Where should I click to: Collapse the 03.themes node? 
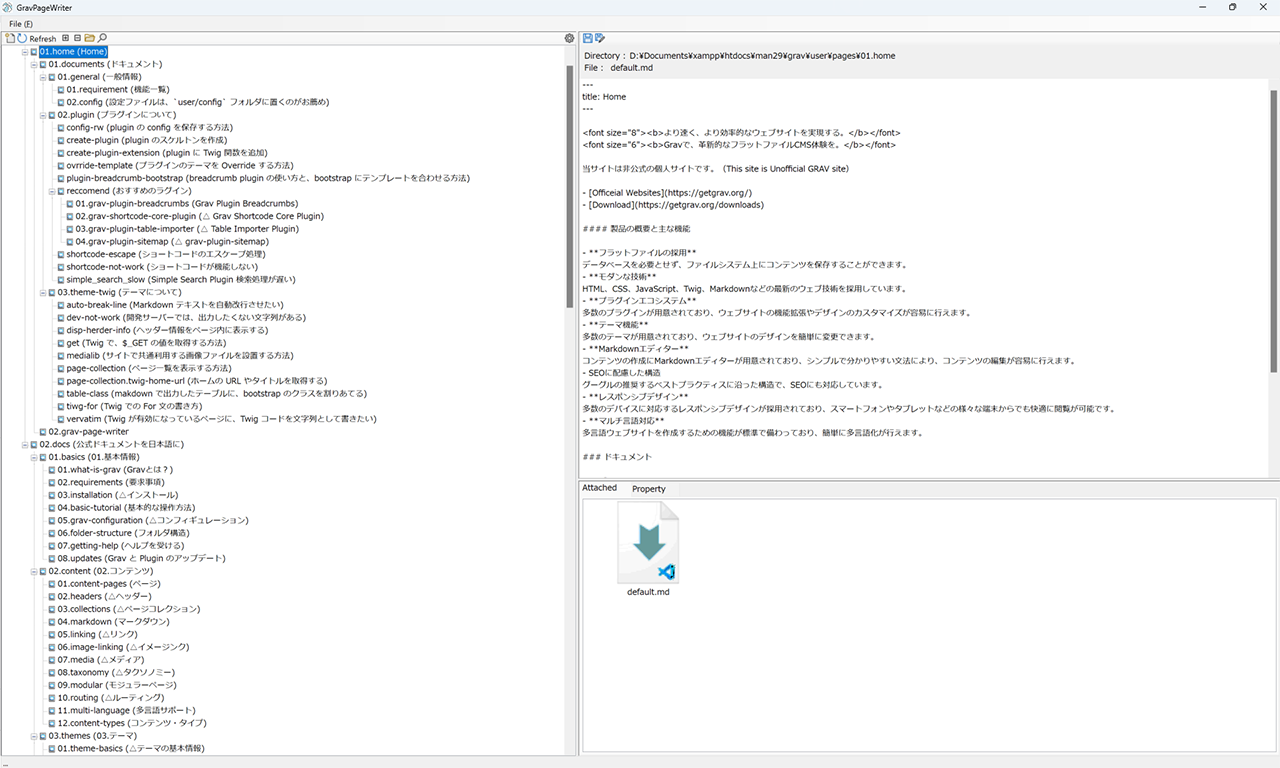click(33, 735)
